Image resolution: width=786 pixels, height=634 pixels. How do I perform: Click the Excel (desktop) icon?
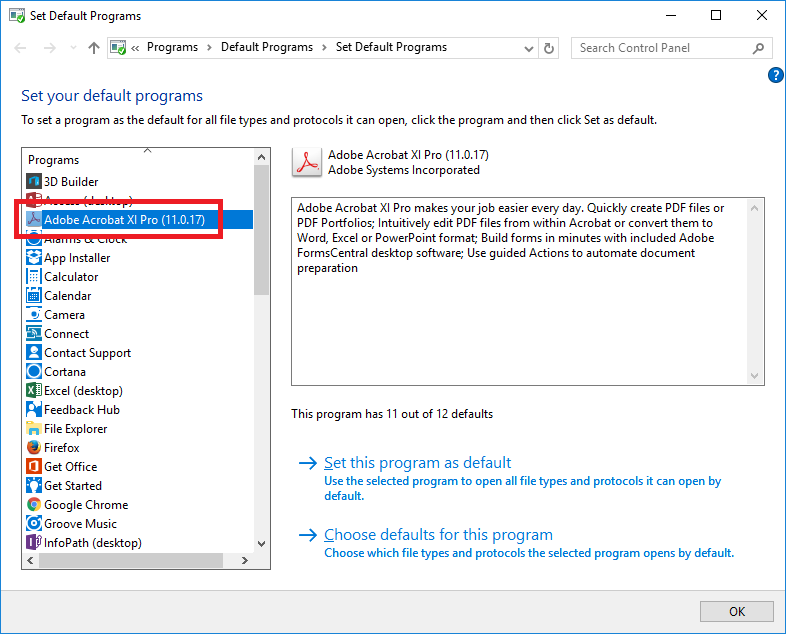point(34,390)
